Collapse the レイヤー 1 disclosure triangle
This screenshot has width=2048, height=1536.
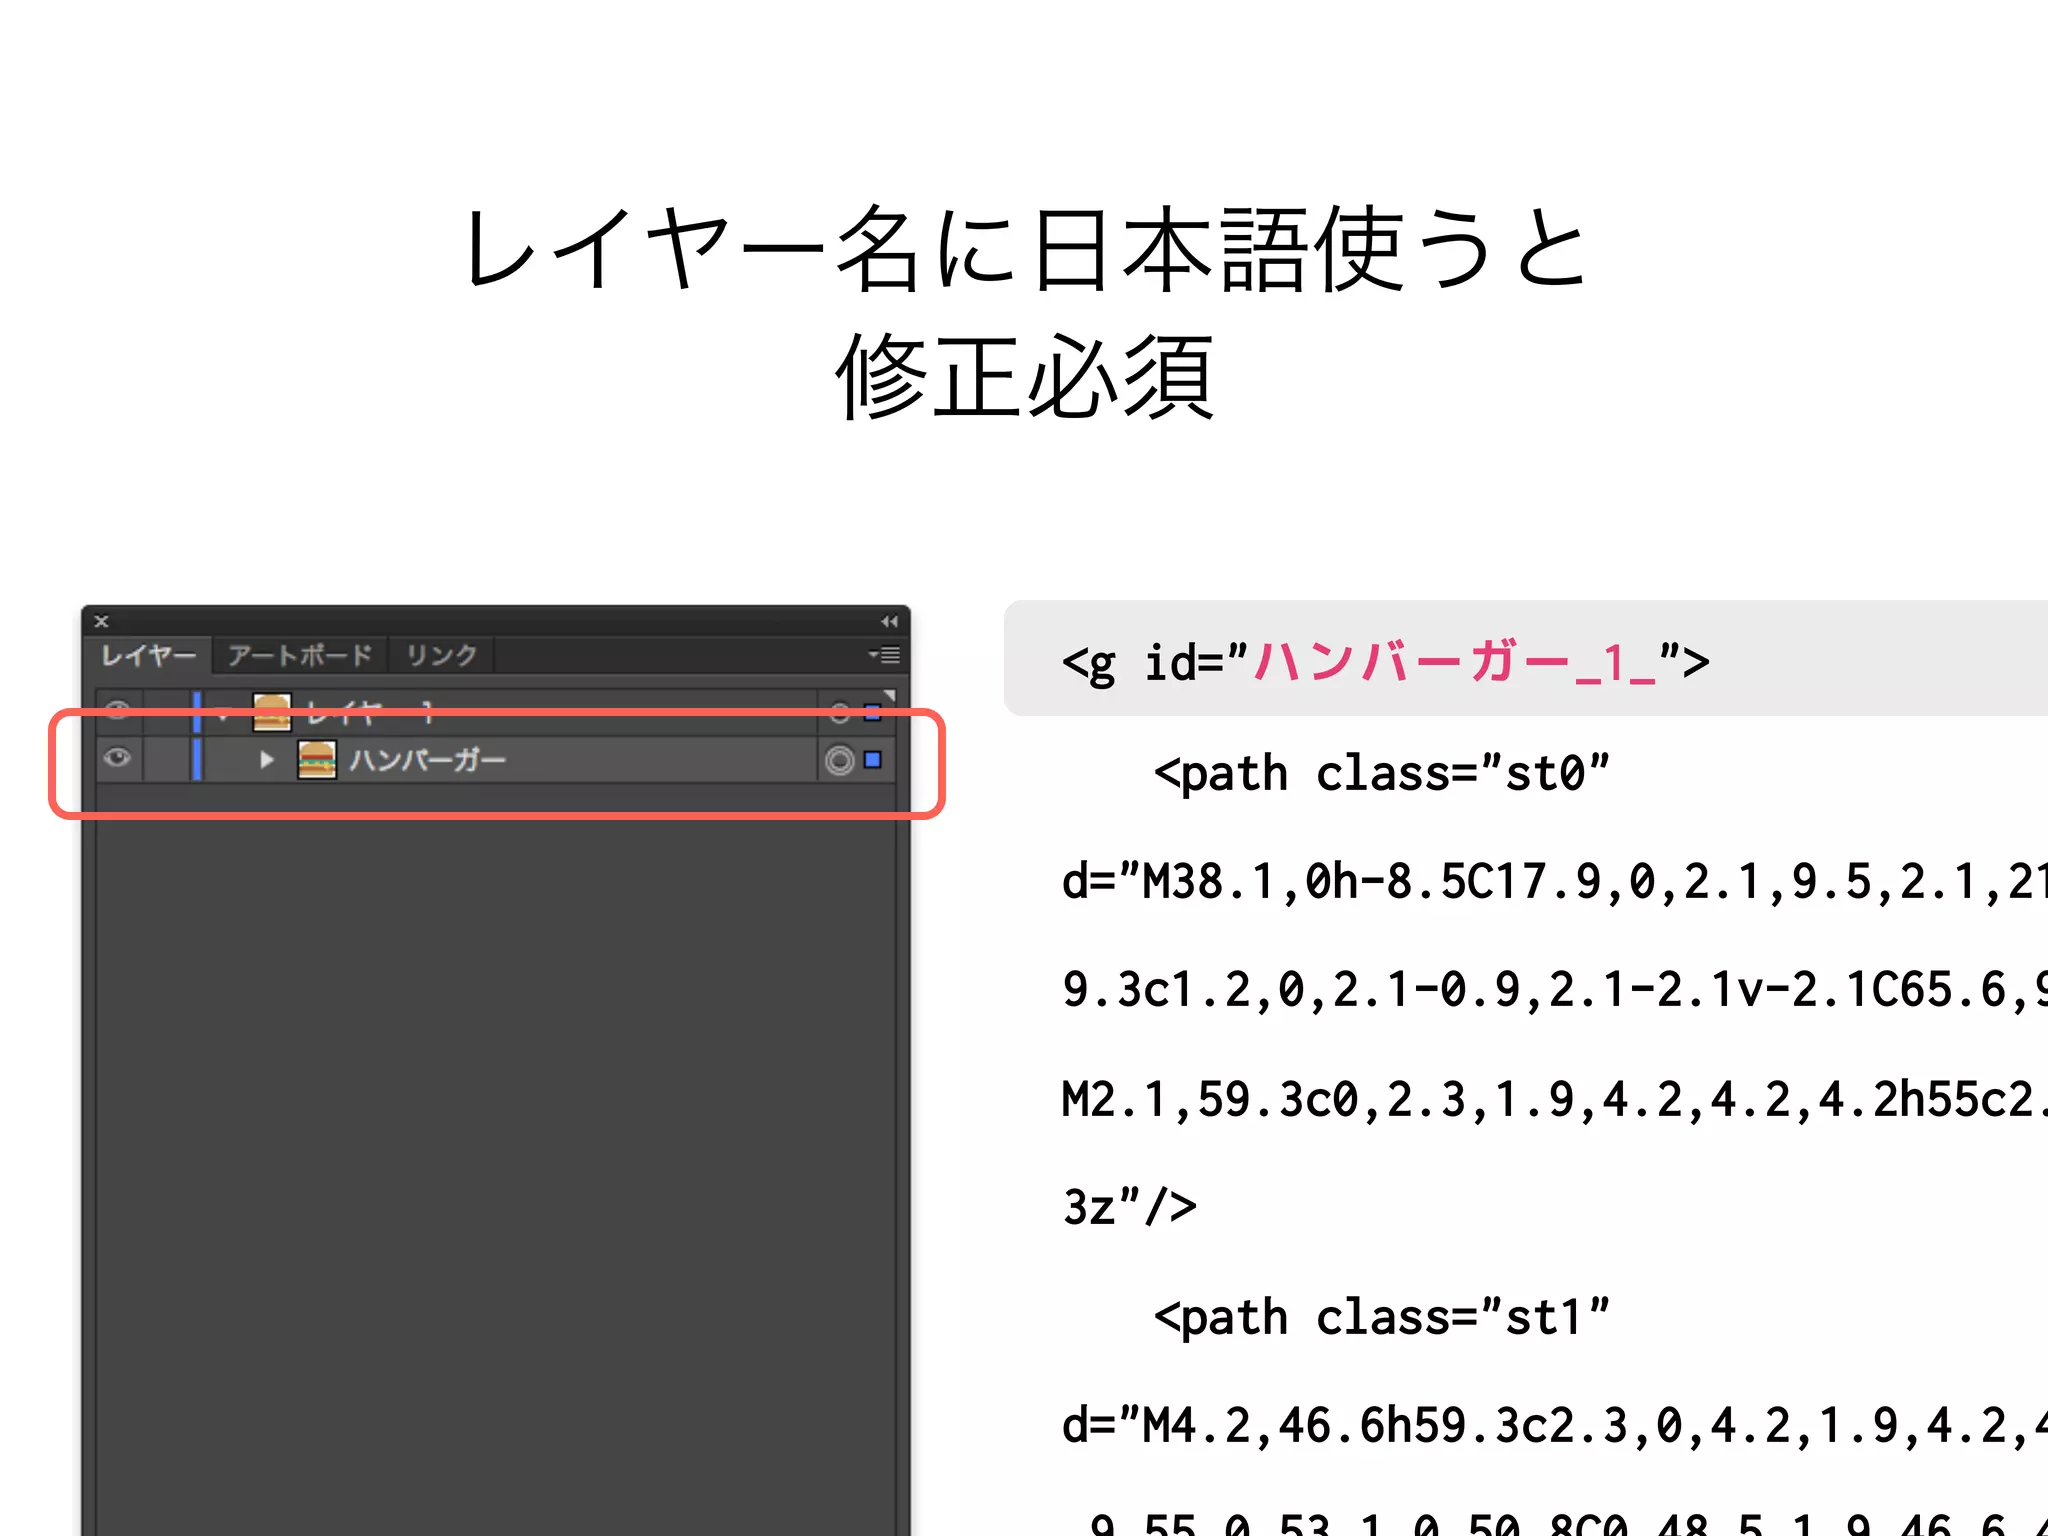[223, 712]
